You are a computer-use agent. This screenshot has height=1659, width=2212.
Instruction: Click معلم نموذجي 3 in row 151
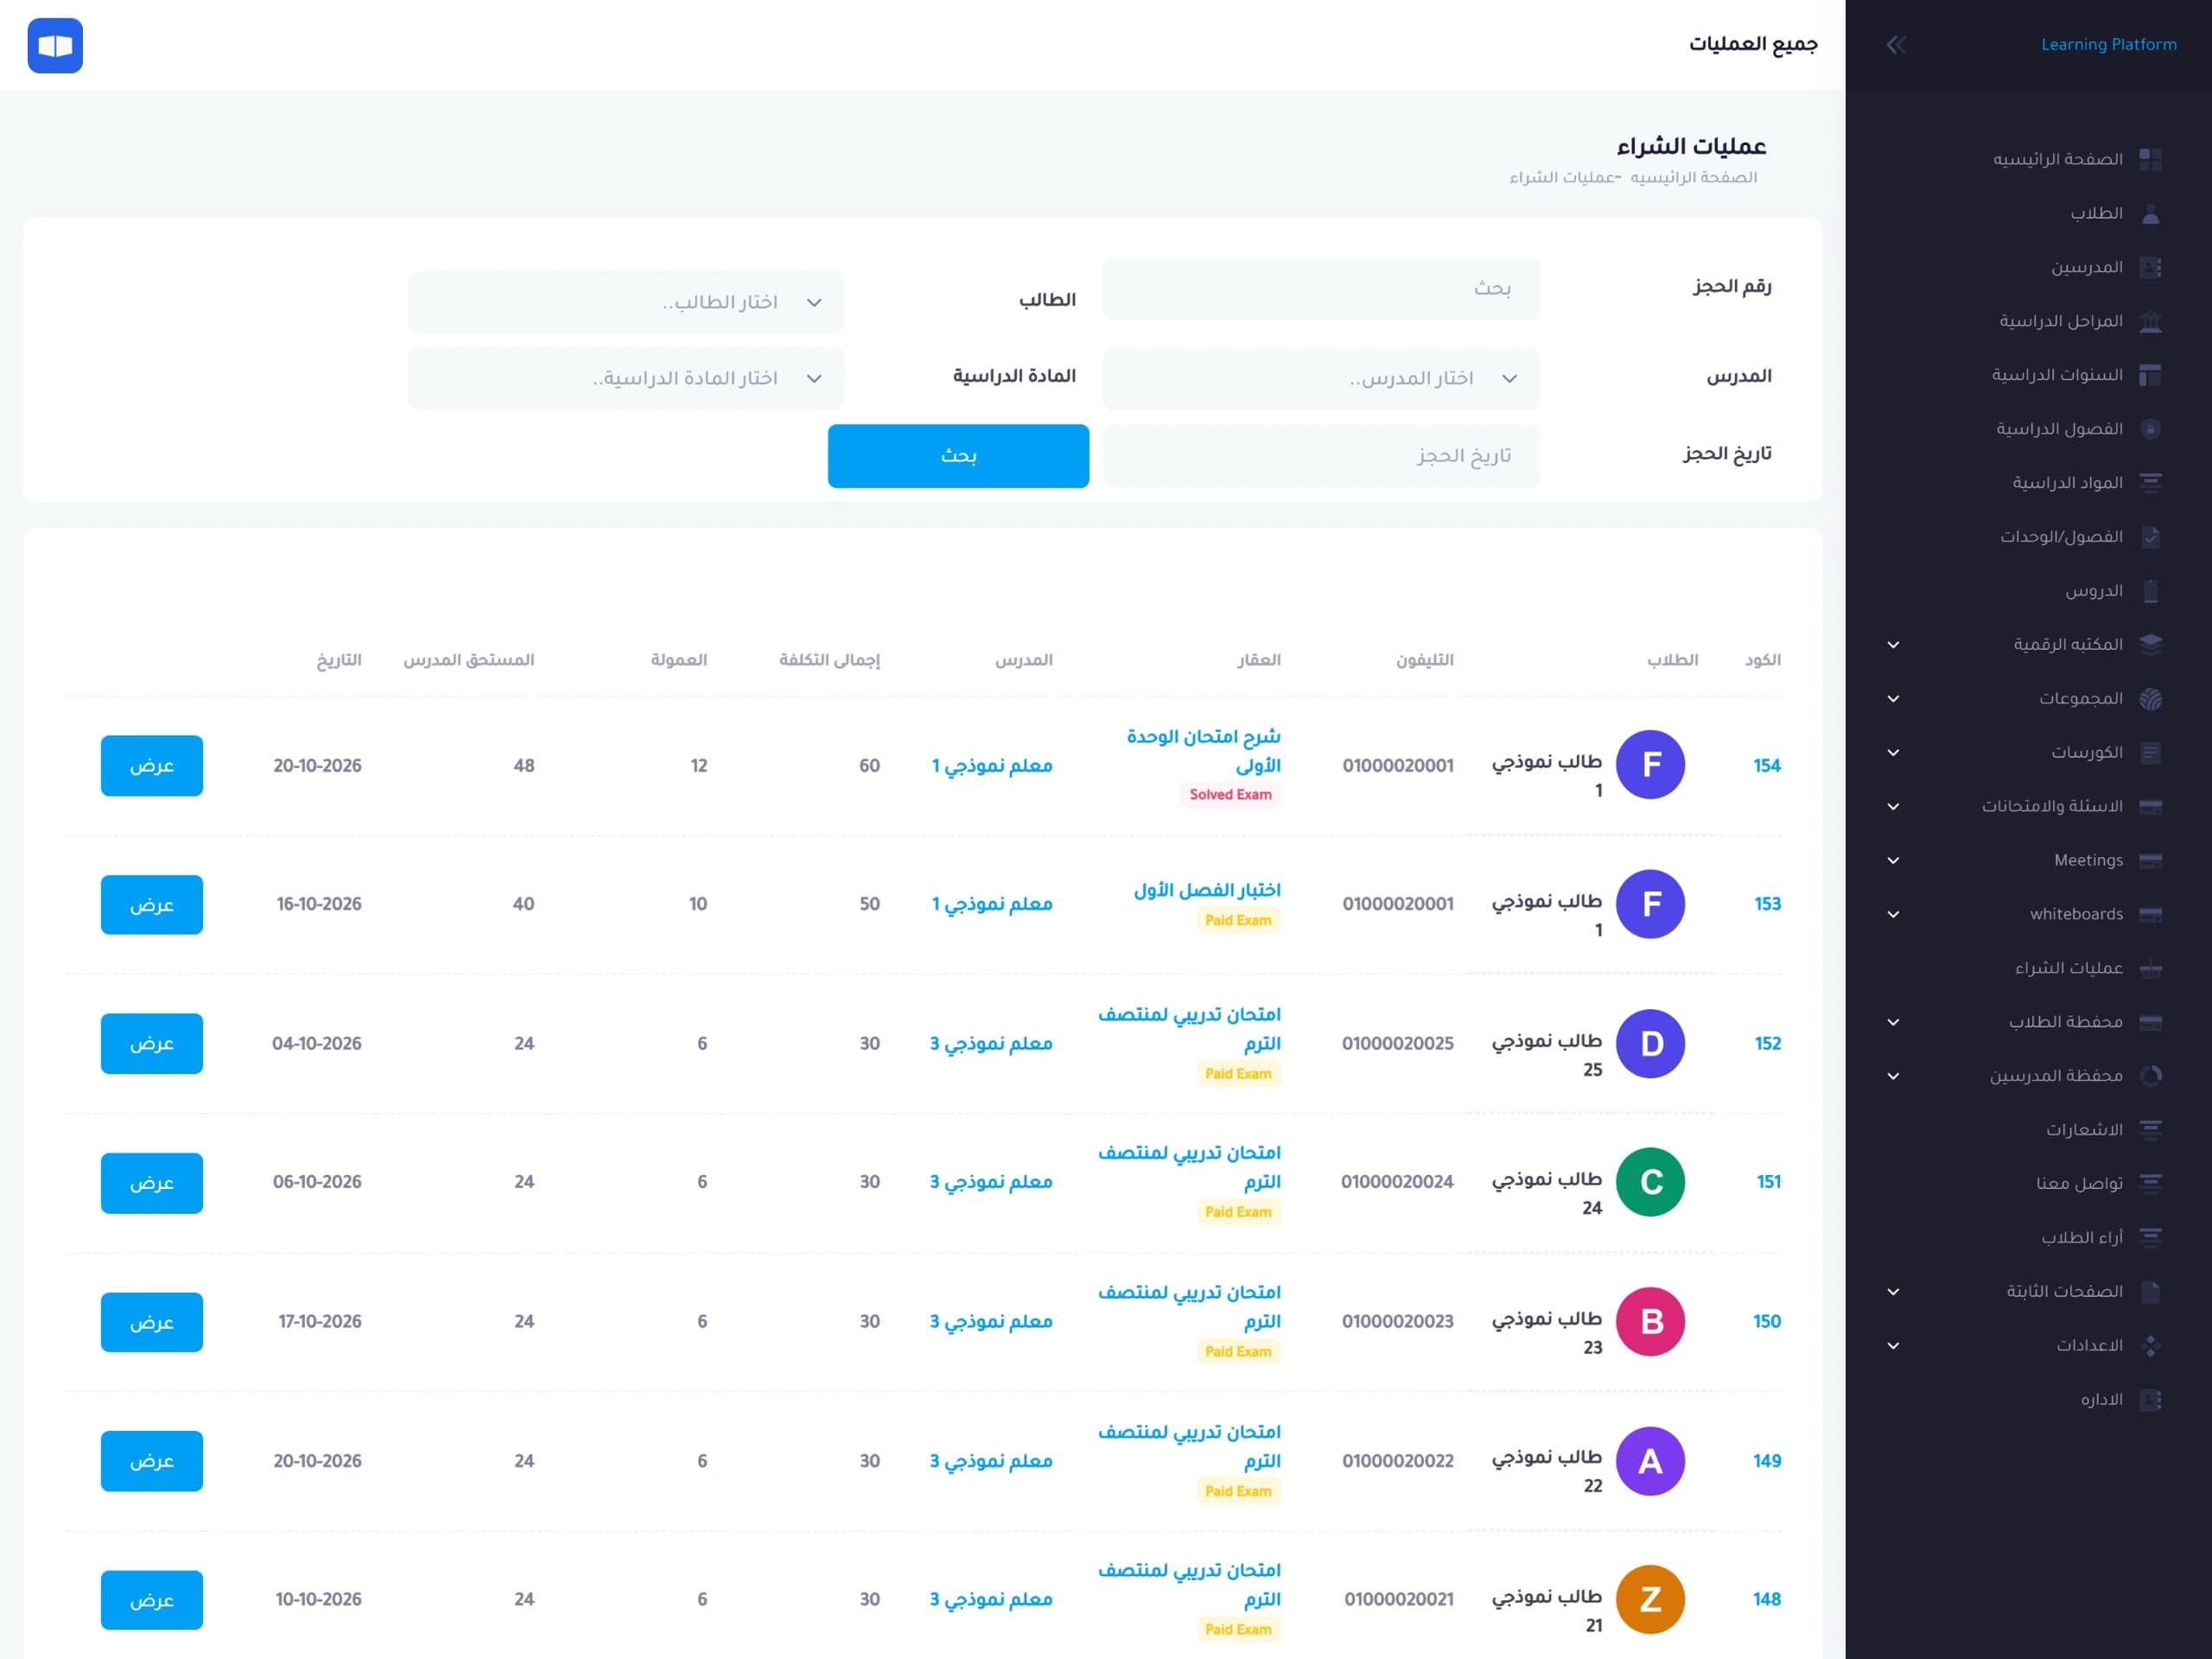pos(991,1182)
